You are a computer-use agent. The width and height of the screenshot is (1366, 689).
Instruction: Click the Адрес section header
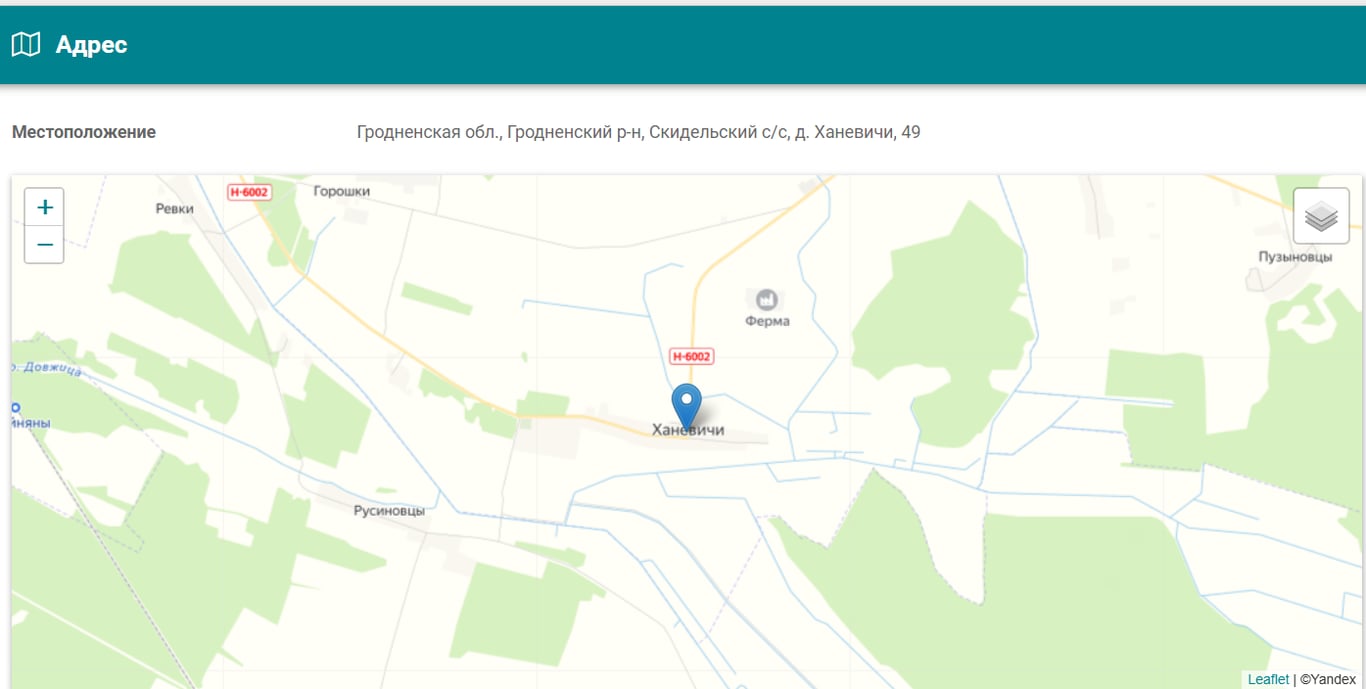pyautogui.click(x=91, y=45)
